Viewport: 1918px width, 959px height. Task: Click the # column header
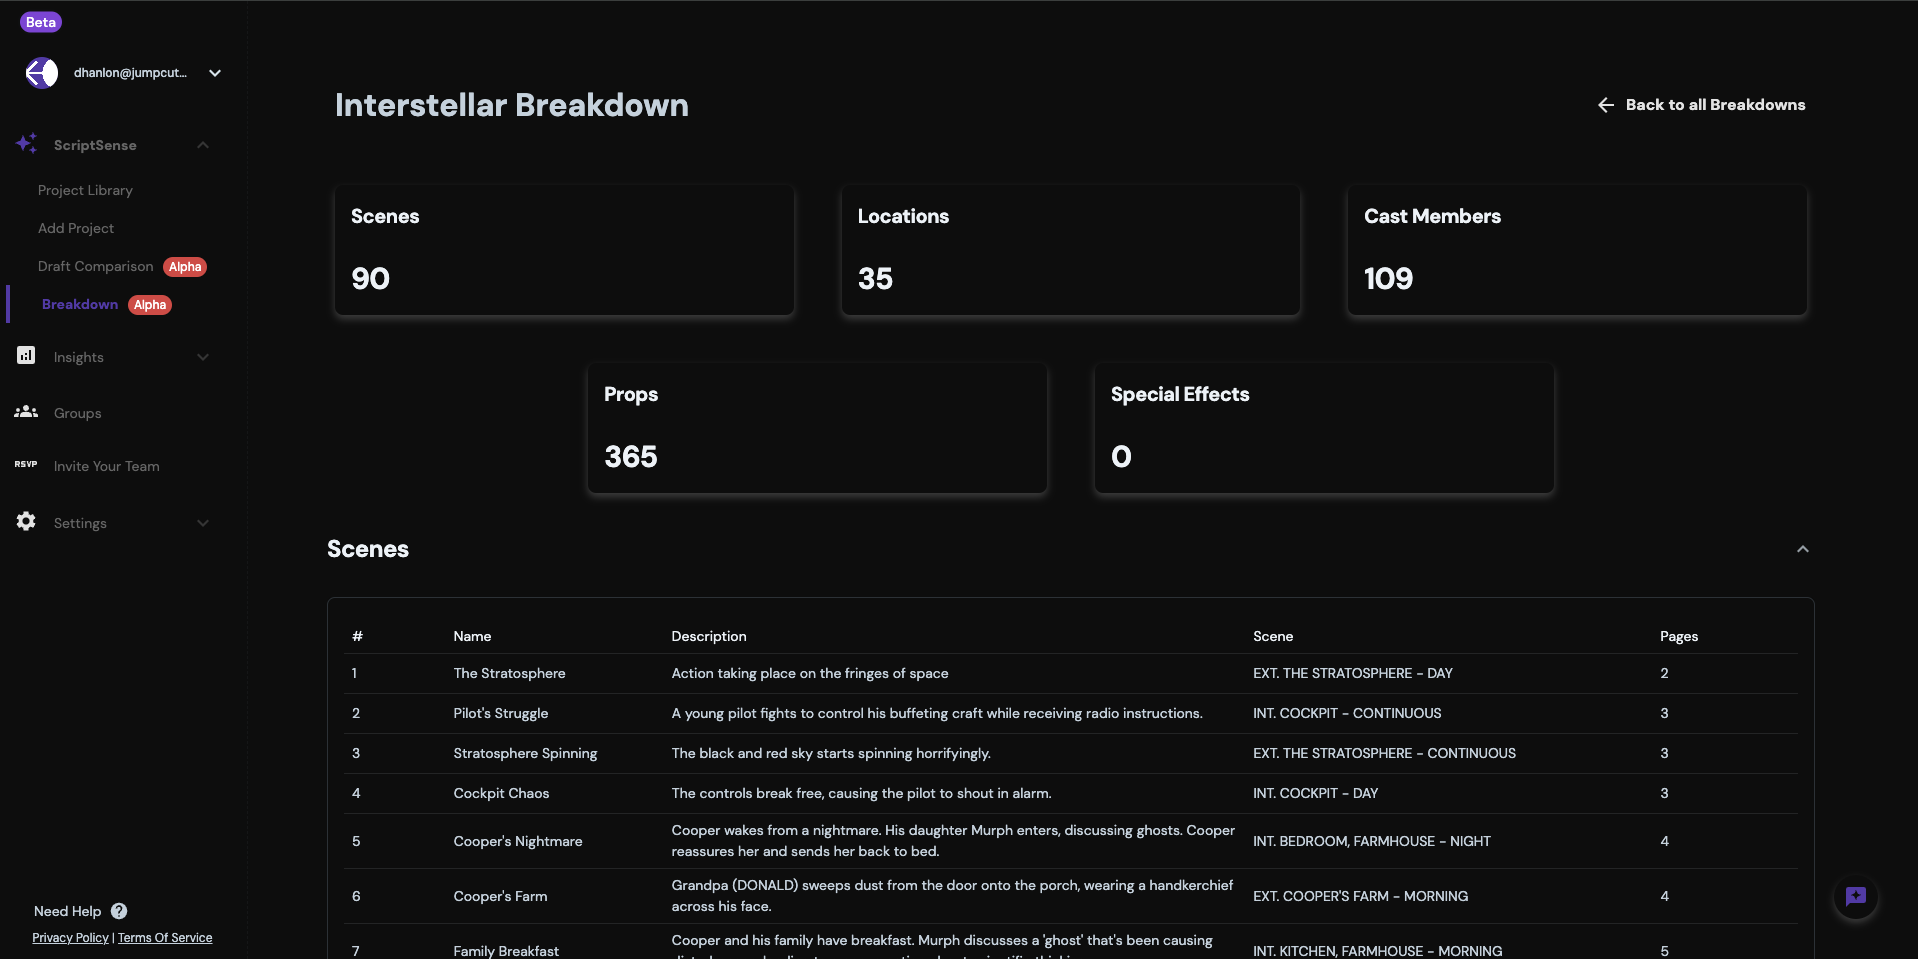[x=357, y=636]
